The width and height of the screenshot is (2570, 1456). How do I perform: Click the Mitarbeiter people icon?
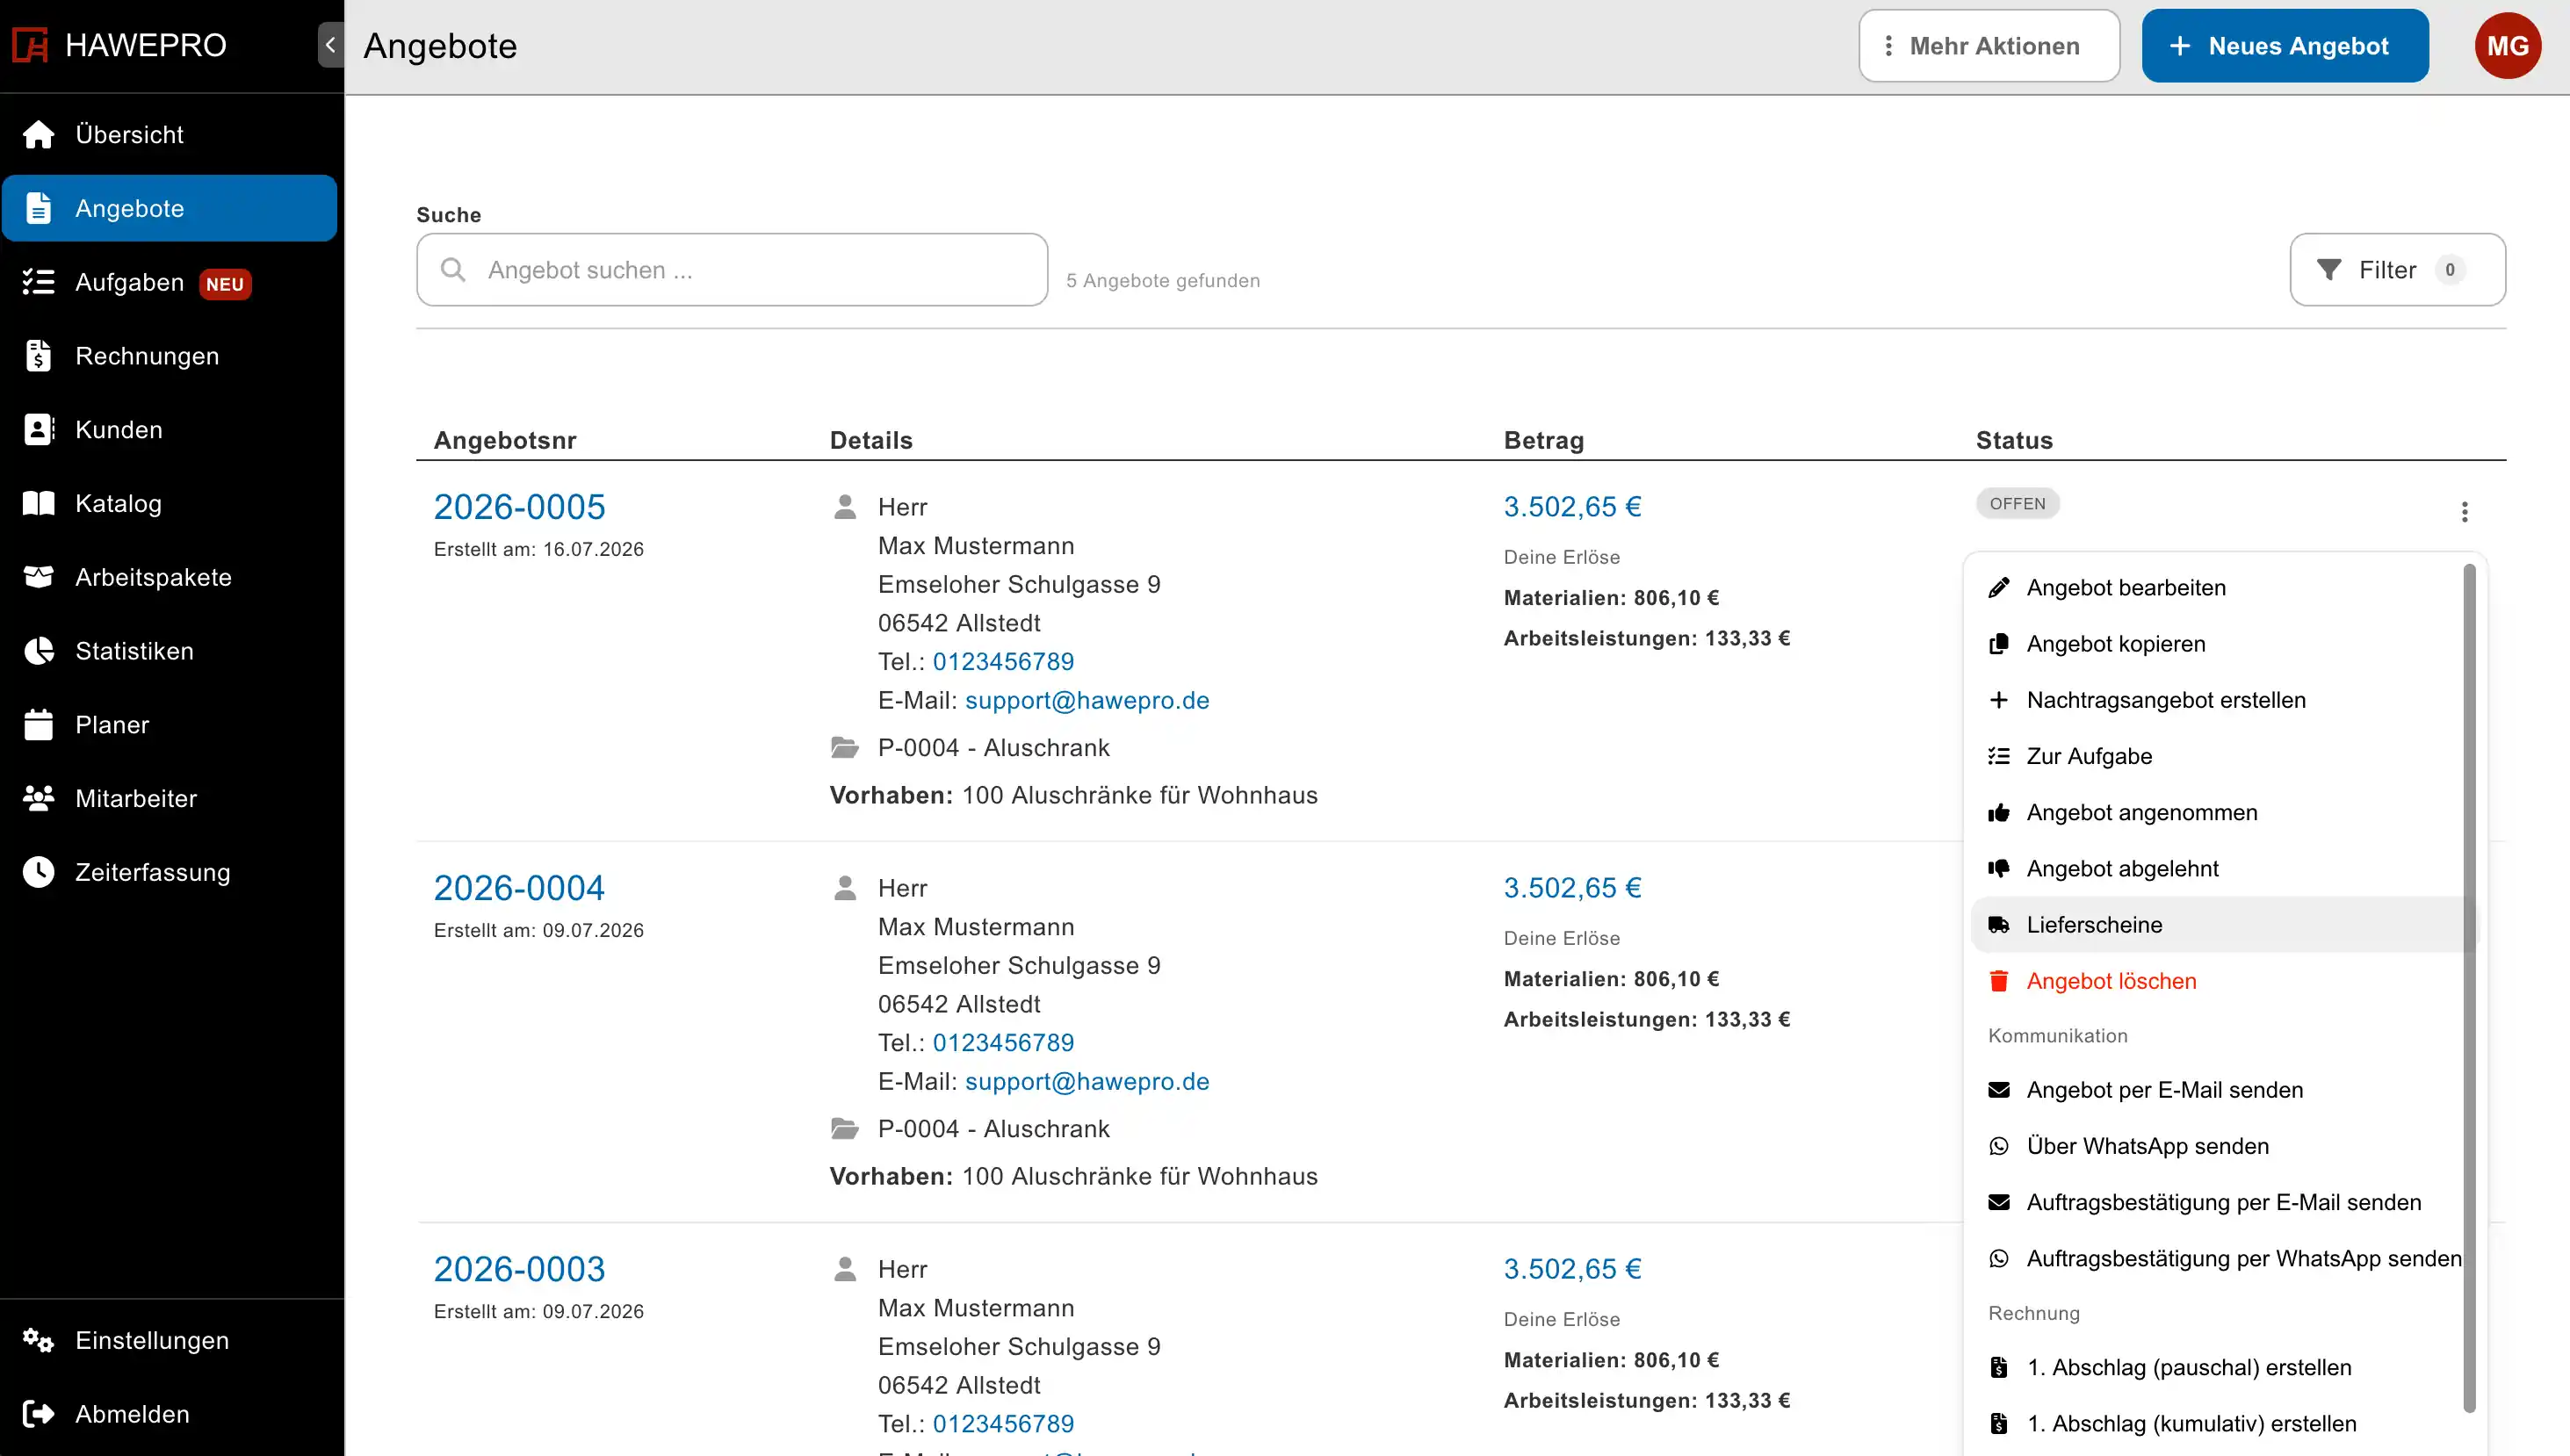(38, 798)
